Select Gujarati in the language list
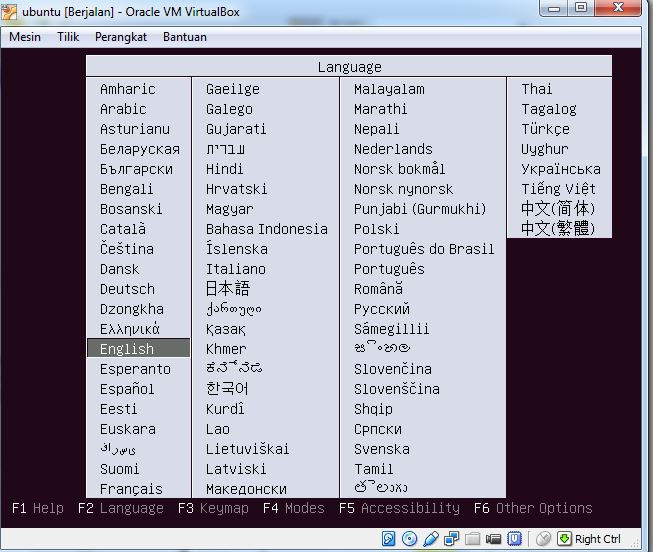Viewport: 653px width, 552px height. (x=236, y=129)
